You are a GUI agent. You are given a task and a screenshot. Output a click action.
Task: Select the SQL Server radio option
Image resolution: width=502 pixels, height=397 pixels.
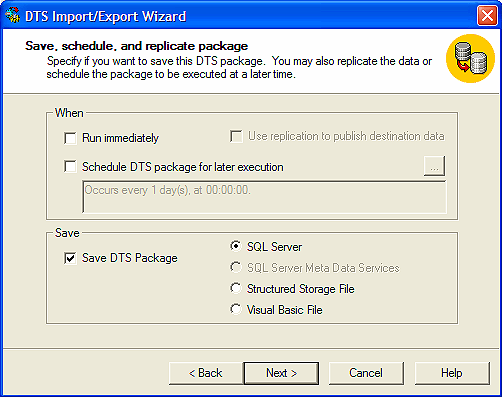point(236,246)
